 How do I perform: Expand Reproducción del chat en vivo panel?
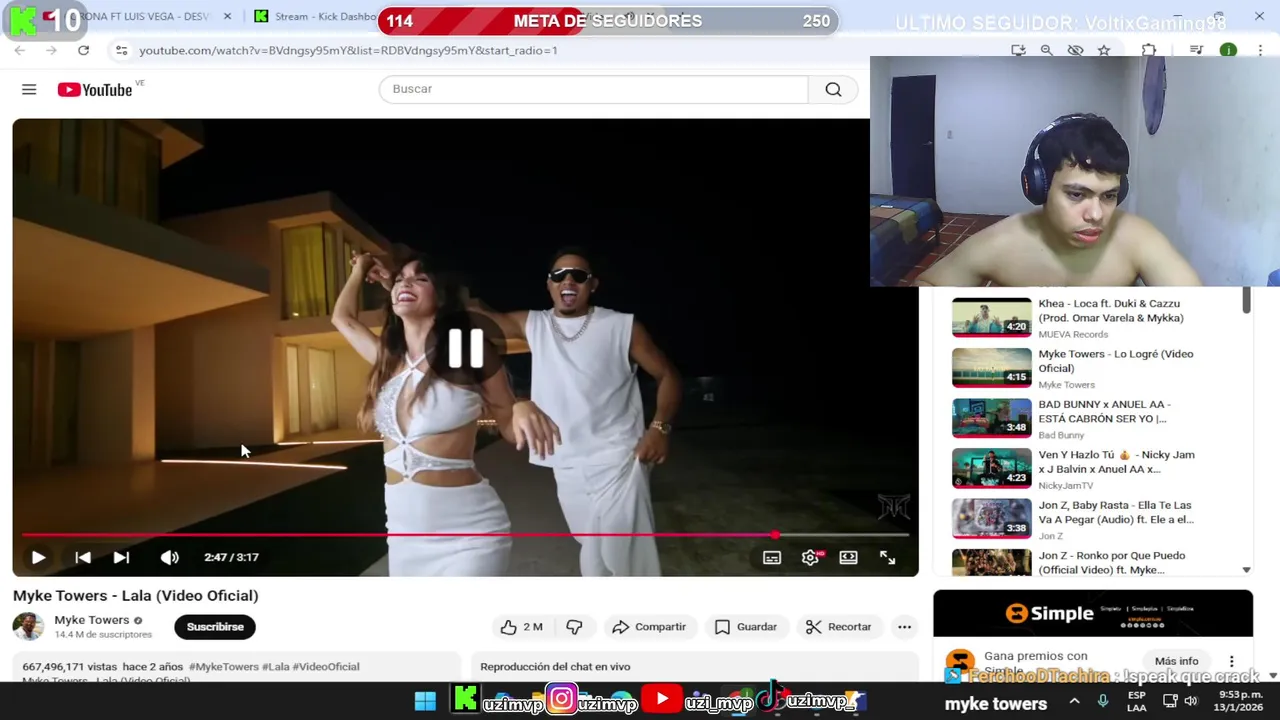point(695,667)
